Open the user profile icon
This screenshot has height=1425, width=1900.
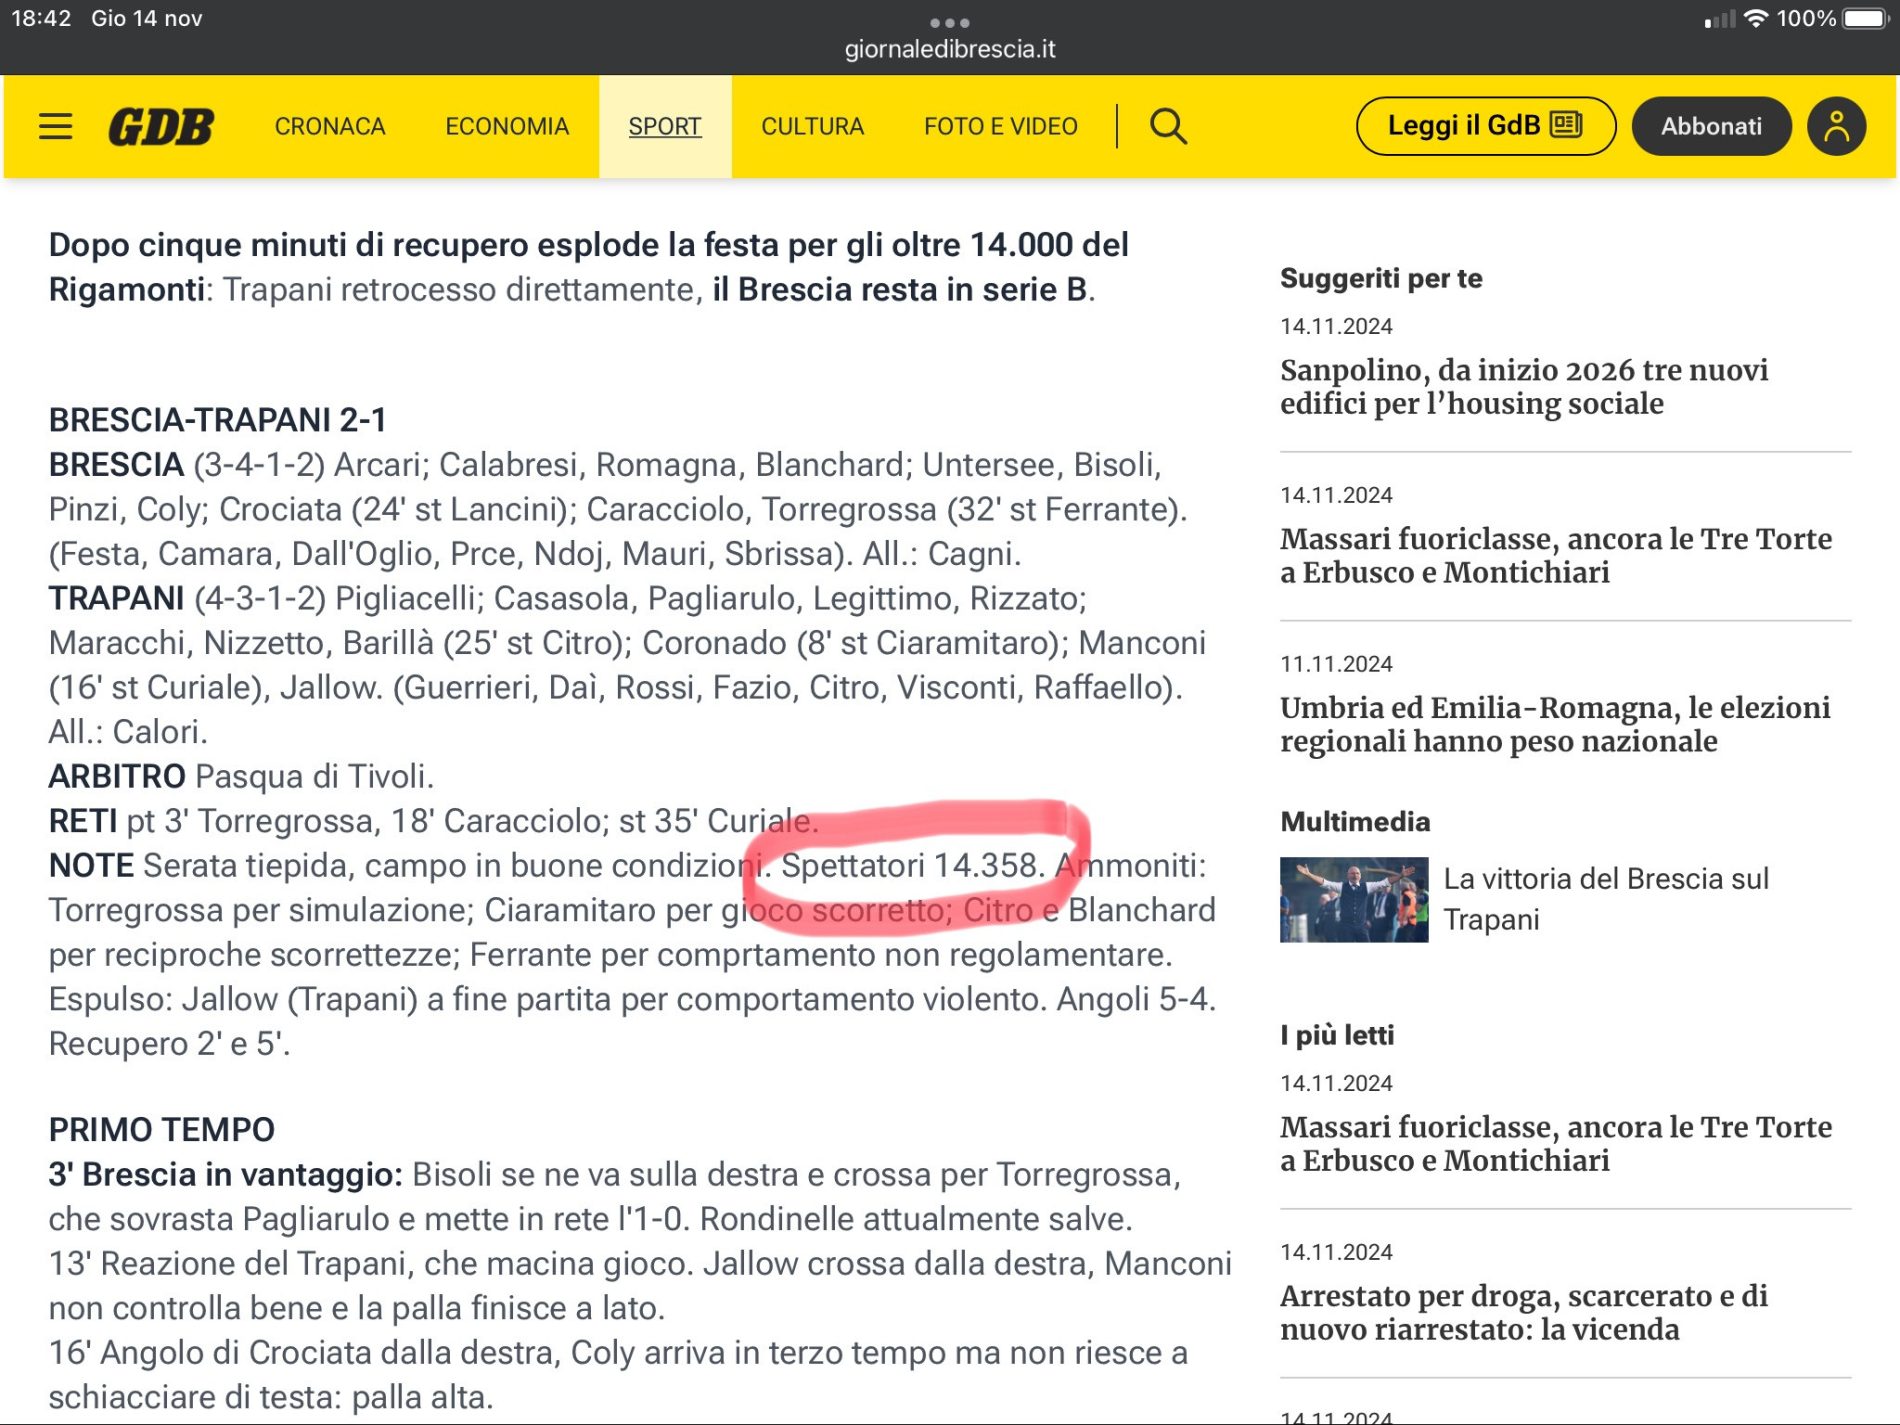tap(1836, 127)
